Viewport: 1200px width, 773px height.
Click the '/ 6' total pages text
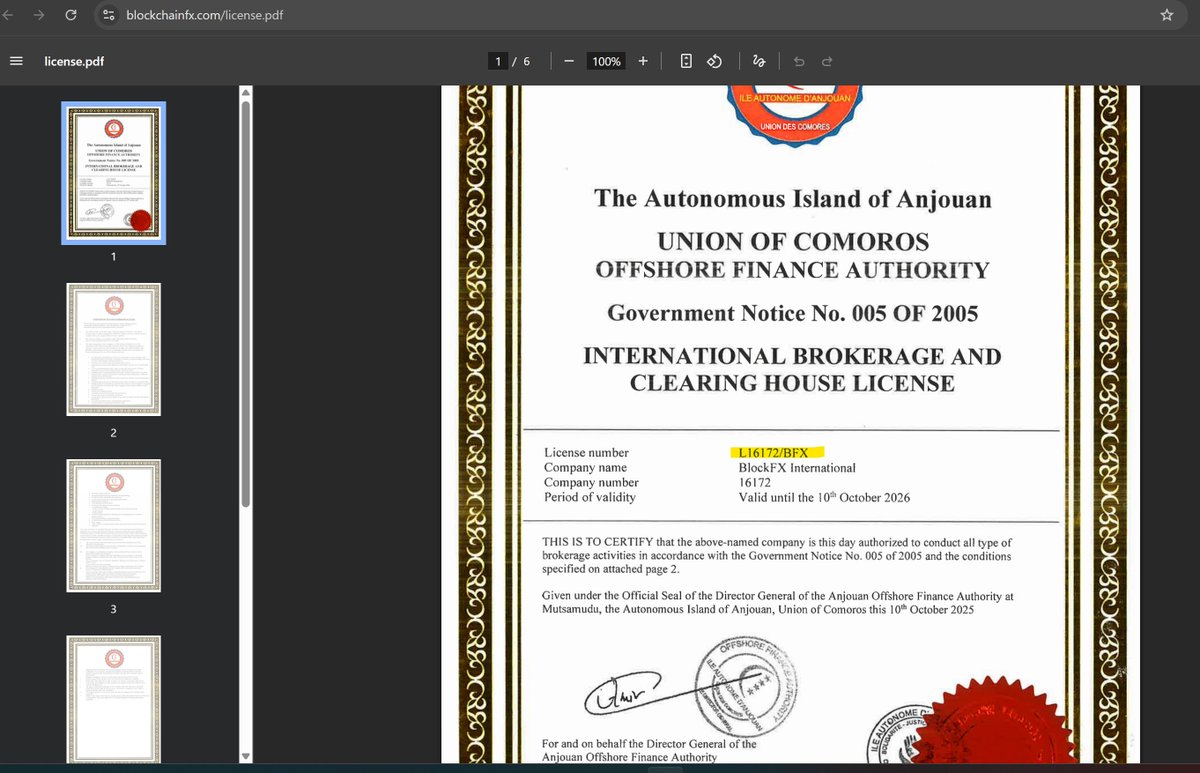(521, 61)
